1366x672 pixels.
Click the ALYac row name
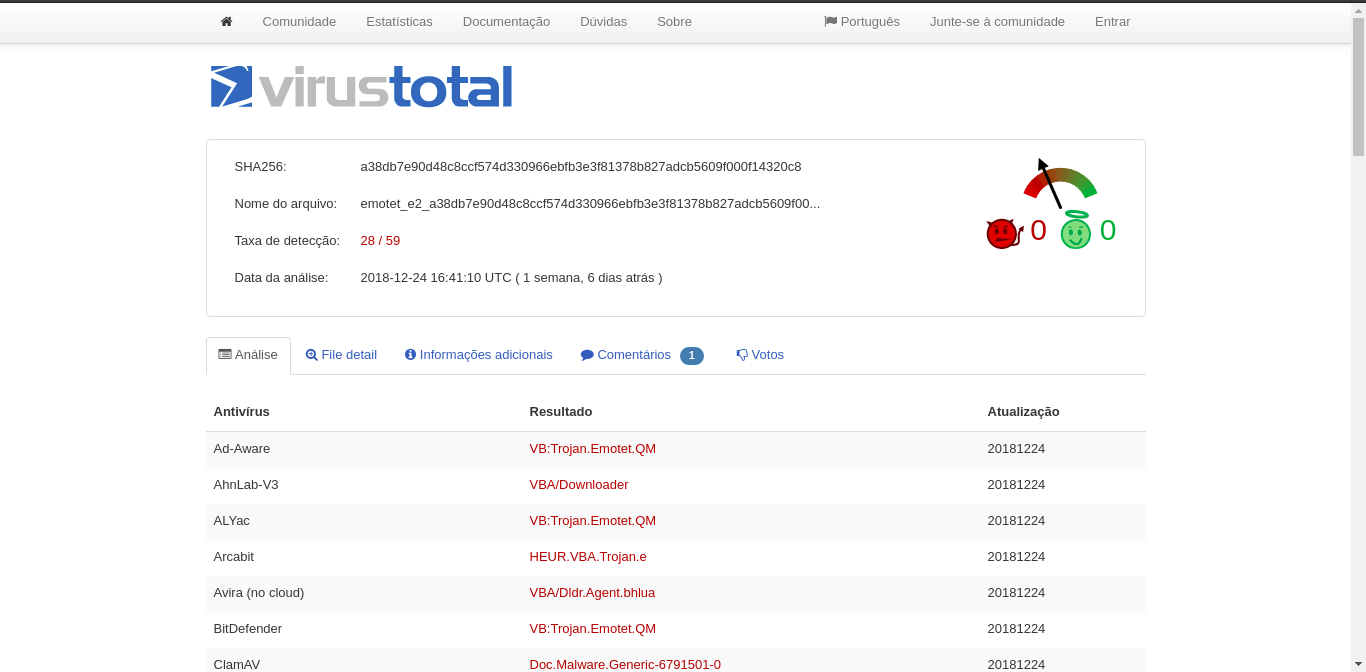coord(232,521)
